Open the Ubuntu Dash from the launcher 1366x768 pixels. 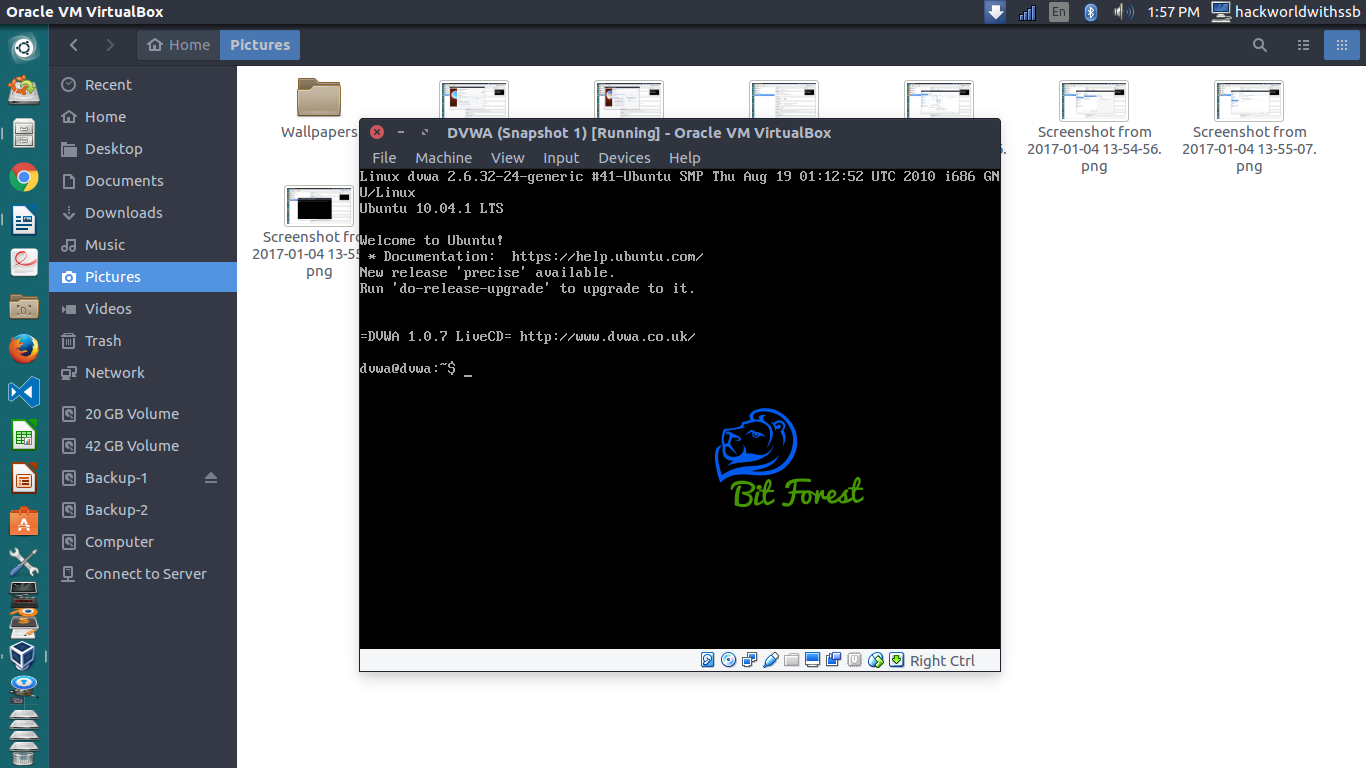[x=24, y=47]
